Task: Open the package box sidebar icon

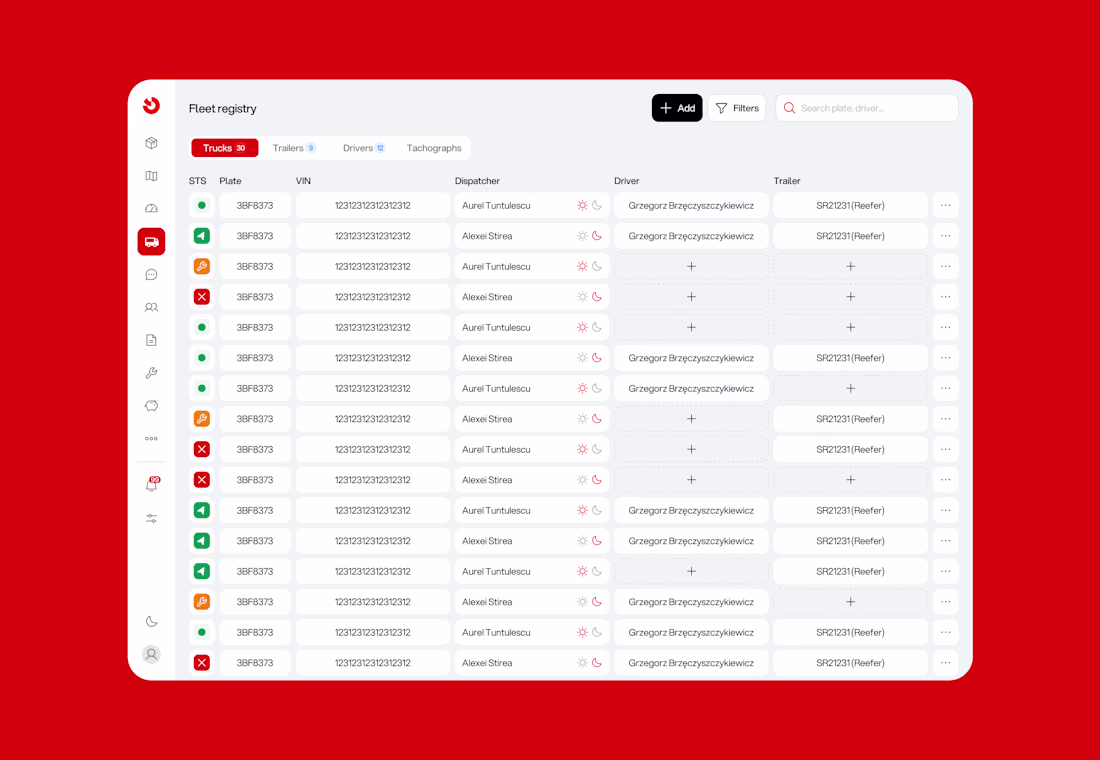Action: [152, 143]
